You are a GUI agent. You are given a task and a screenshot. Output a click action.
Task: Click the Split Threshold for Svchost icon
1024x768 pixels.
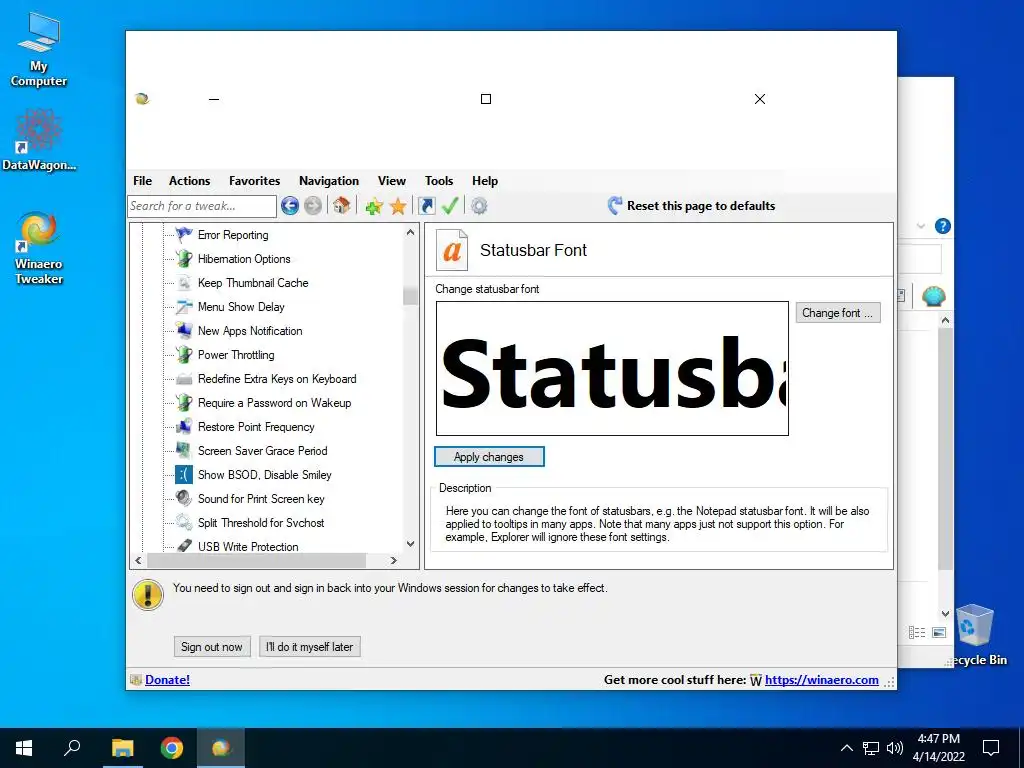[184, 522]
